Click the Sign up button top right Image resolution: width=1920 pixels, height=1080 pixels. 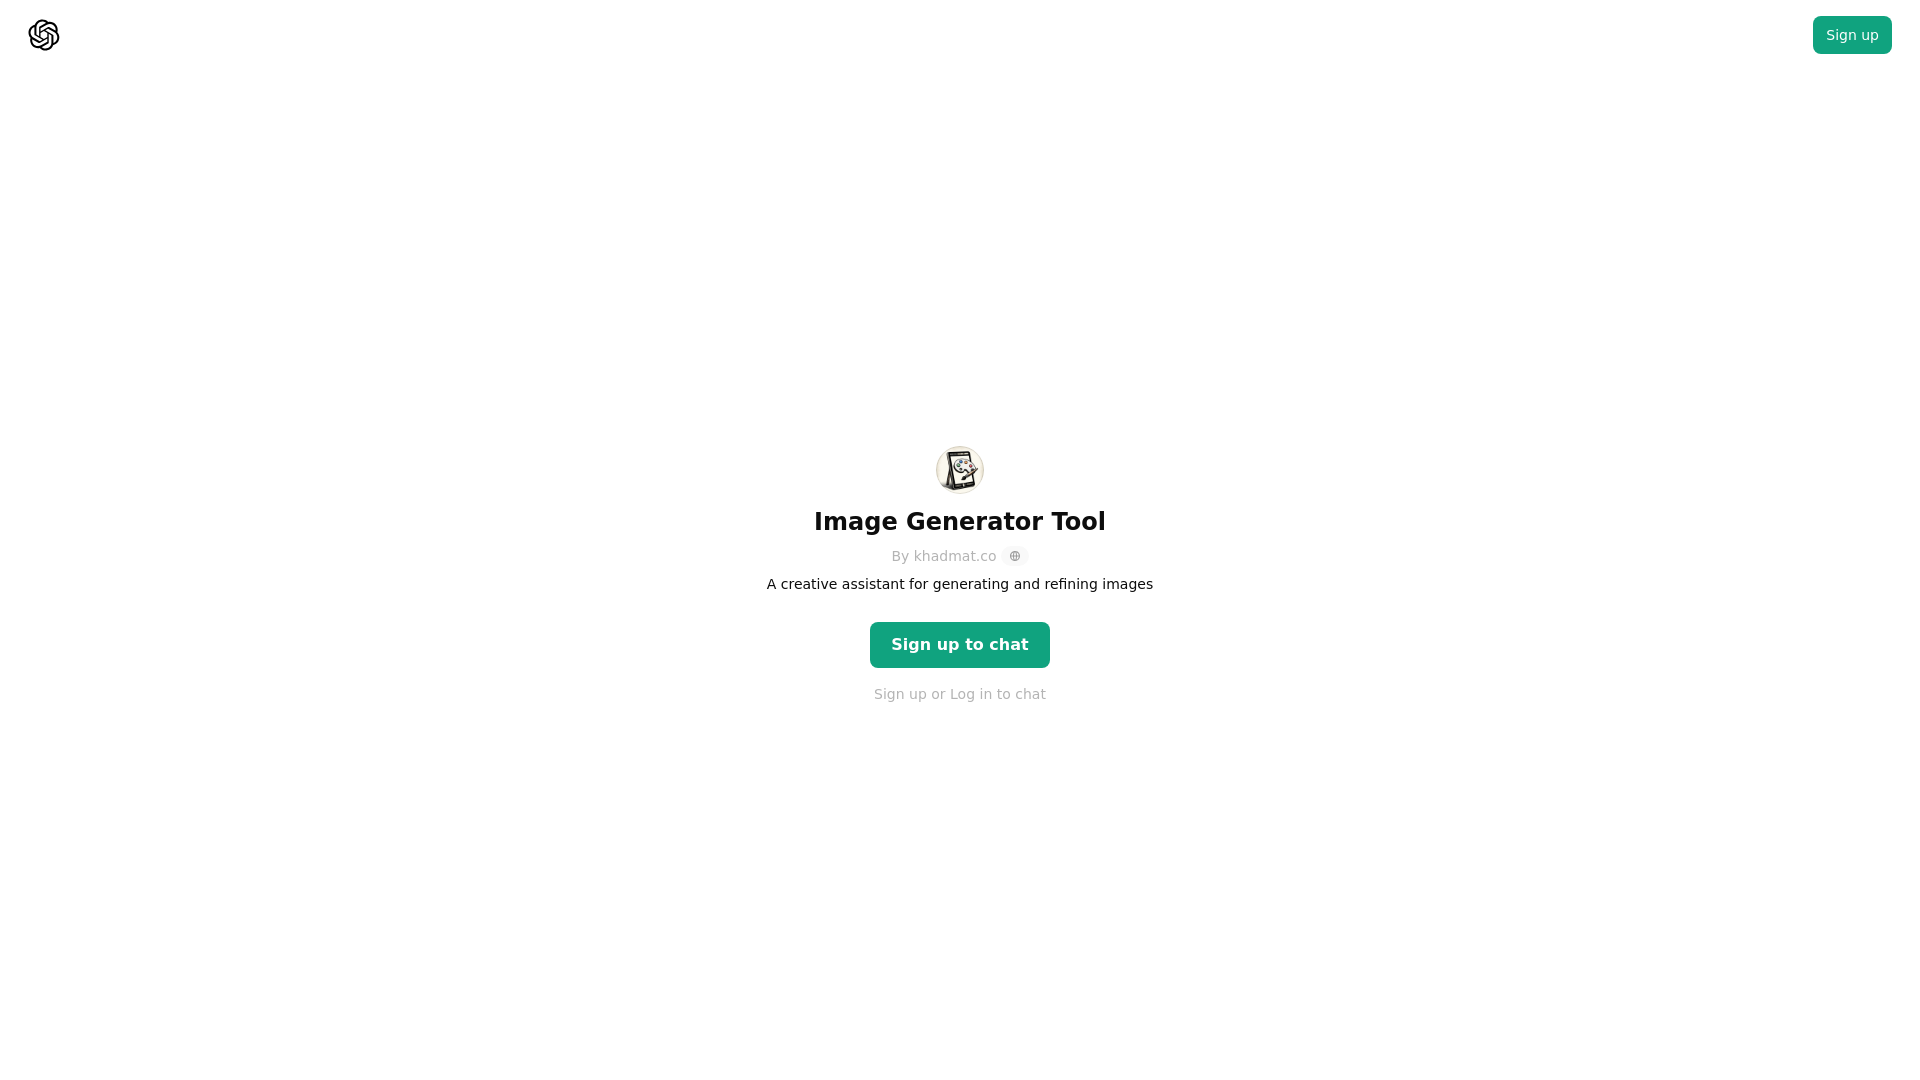click(x=1851, y=34)
